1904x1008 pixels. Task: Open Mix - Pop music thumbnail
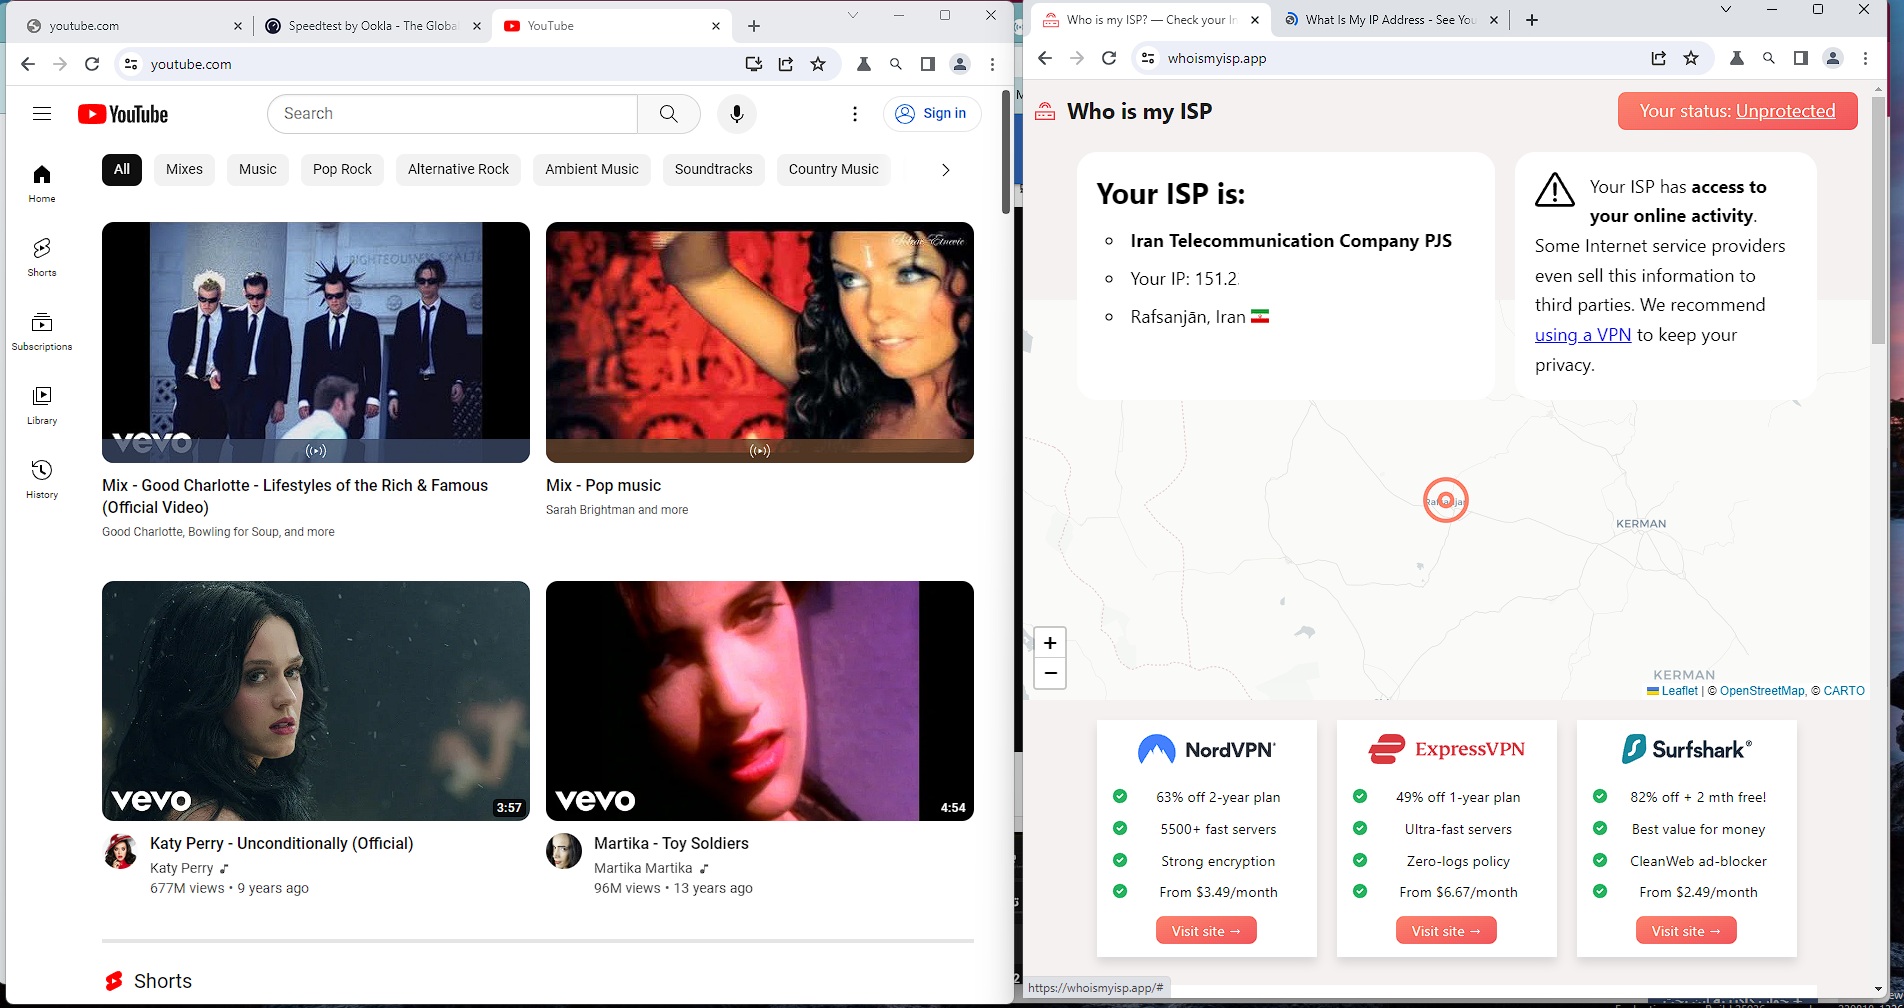(760, 342)
